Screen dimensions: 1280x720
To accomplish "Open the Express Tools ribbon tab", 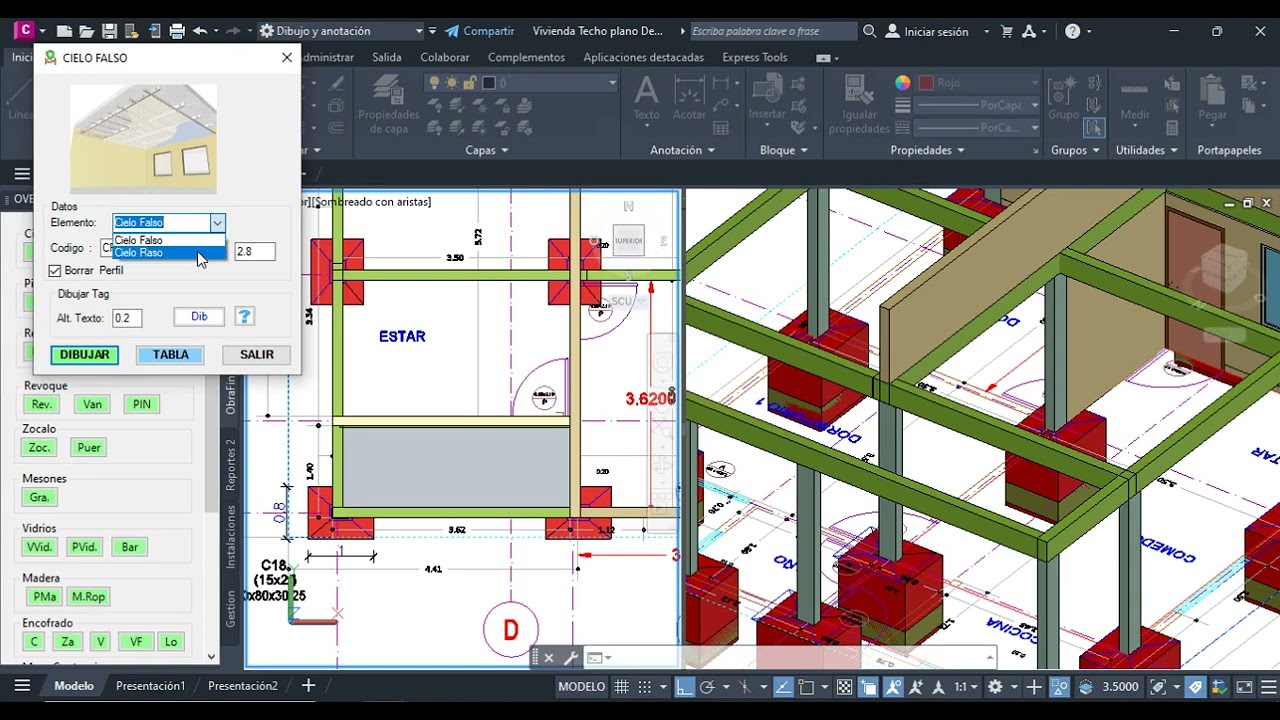I will pyautogui.click(x=755, y=57).
